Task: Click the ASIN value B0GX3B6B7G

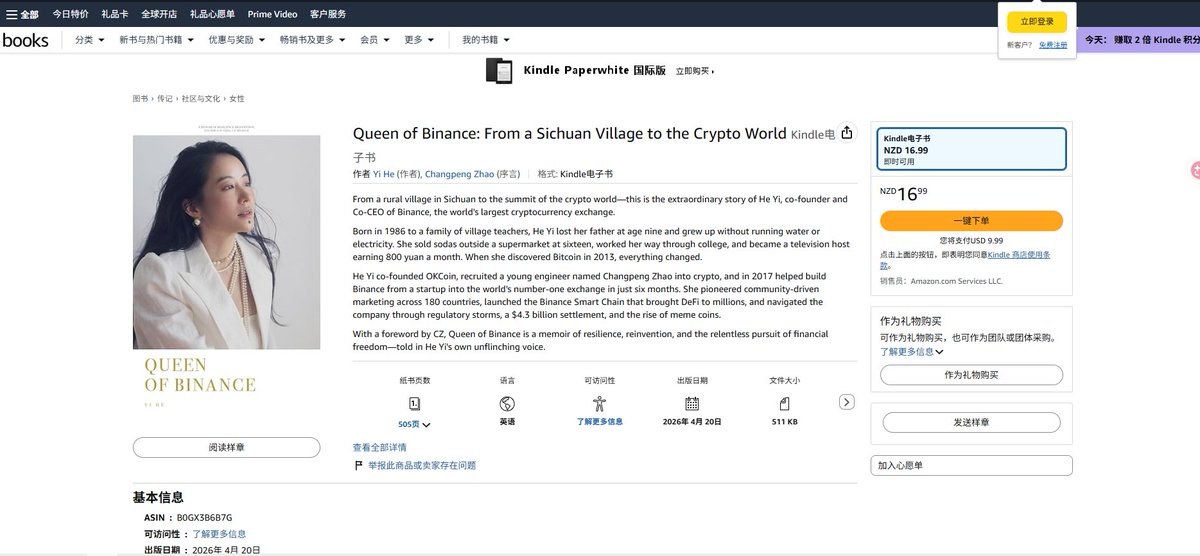Action: point(204,517)
